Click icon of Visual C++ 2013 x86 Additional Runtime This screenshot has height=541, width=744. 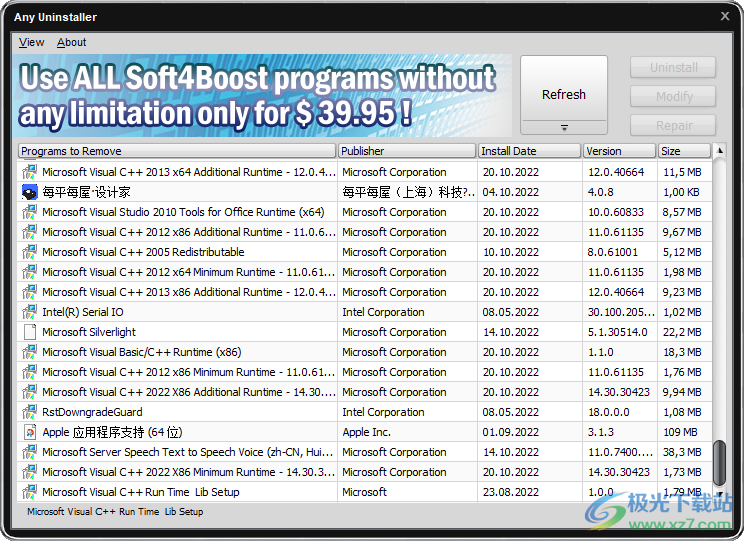pyautogui.click(x=29, y=292)
